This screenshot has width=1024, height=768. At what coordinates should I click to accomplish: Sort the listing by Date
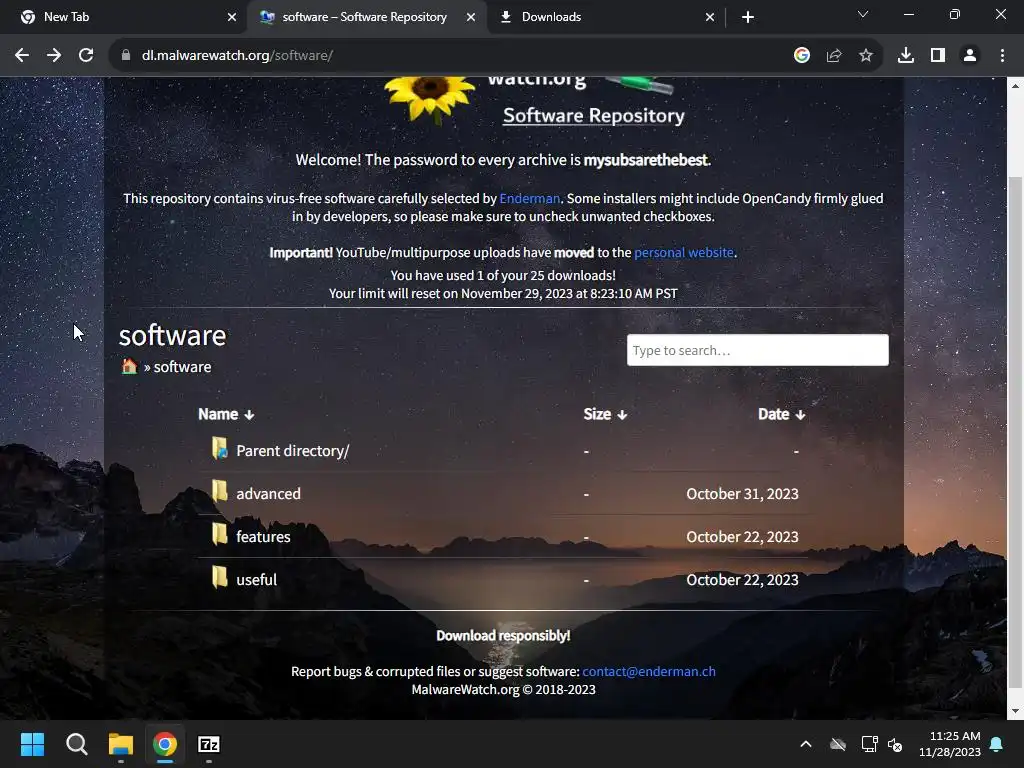pos(781,414)
